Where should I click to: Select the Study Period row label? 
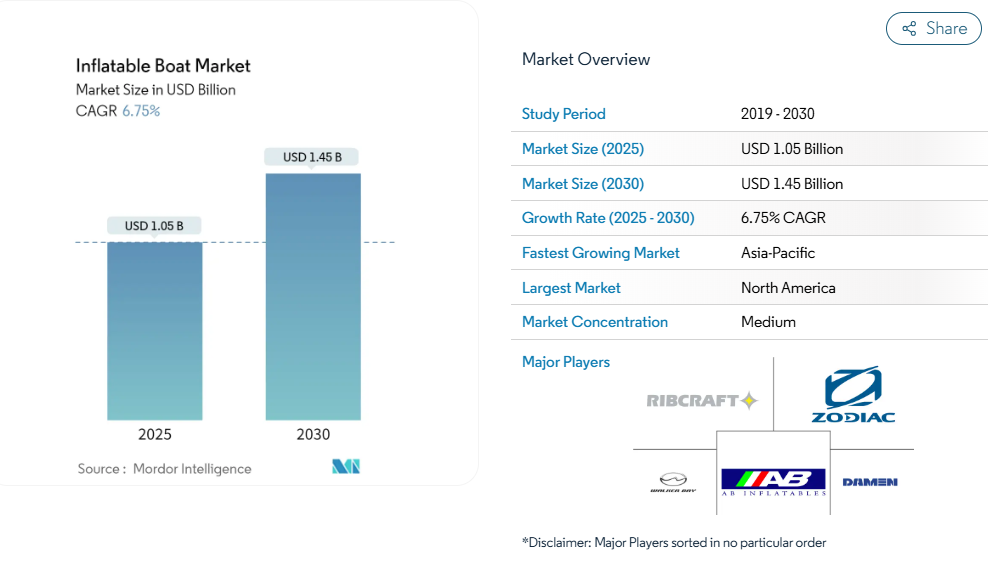(564, 114)
